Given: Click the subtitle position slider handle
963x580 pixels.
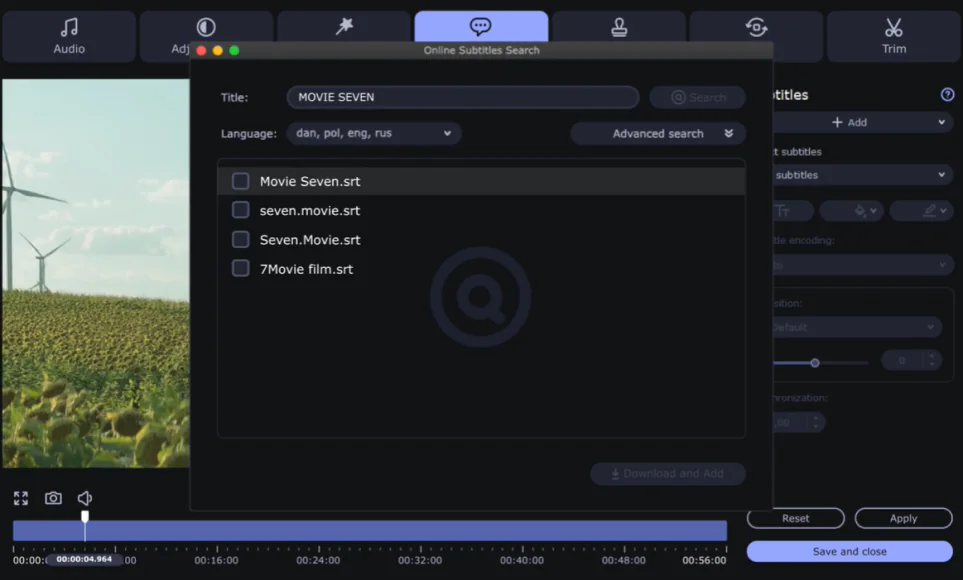Looking at the screenshot, I should coord(815,363).
